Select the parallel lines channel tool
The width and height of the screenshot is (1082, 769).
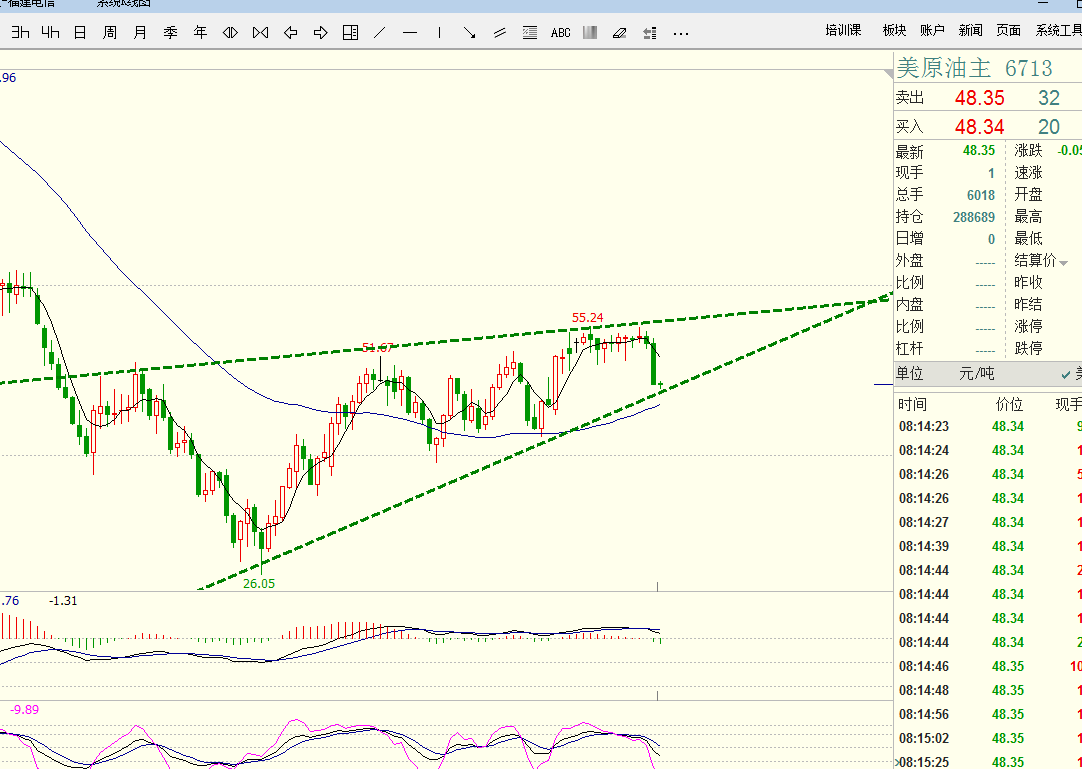(500, 32)
